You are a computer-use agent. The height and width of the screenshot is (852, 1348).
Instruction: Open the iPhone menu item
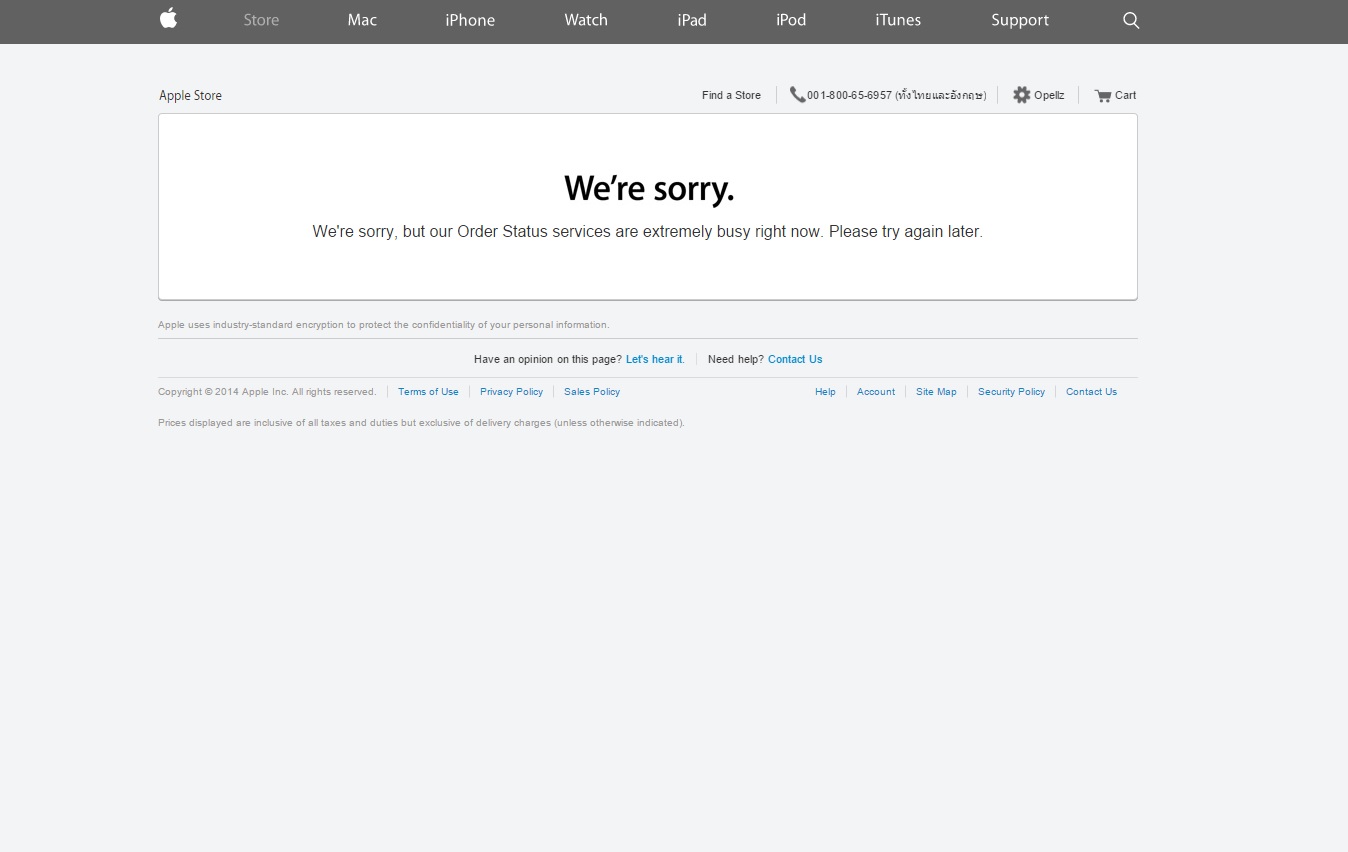click(470, 20)
